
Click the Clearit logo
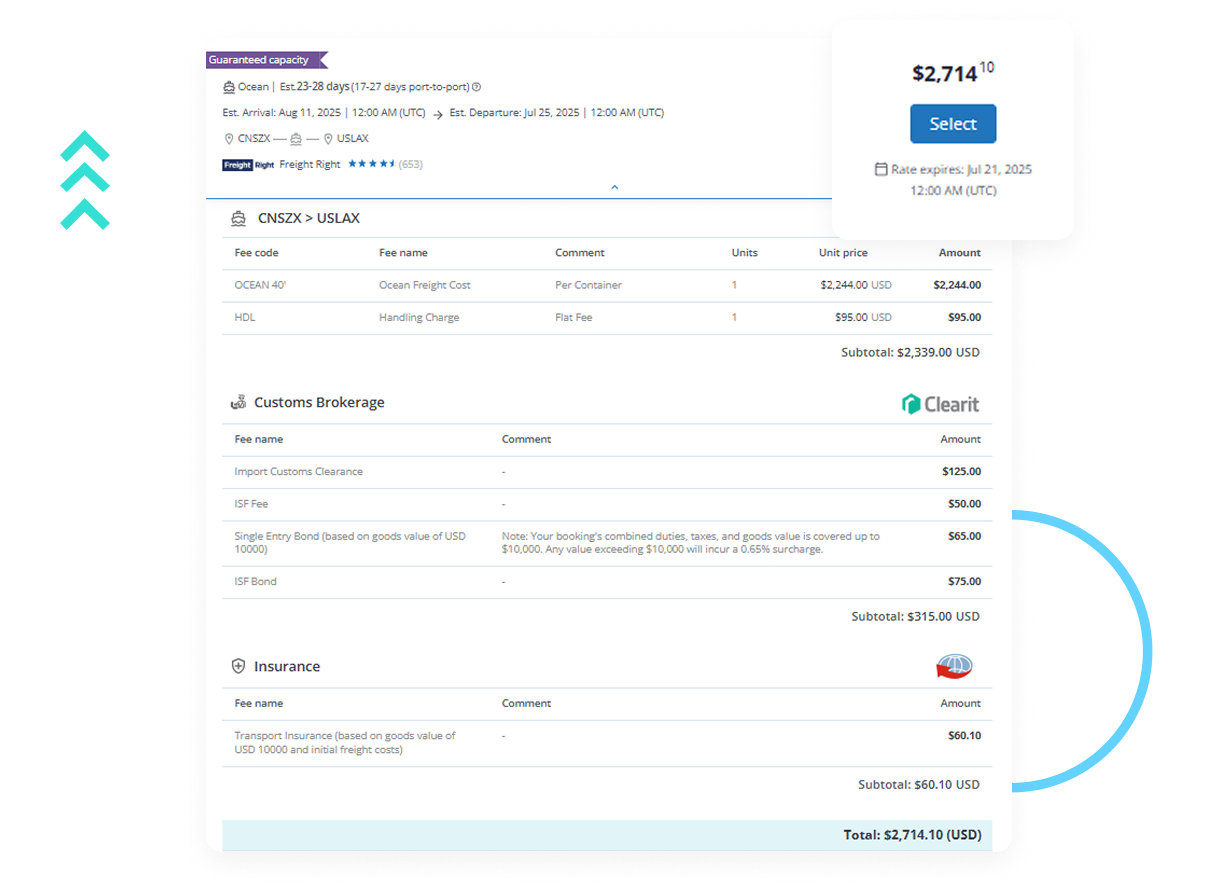pyautogui.click(x=940, y=404)
